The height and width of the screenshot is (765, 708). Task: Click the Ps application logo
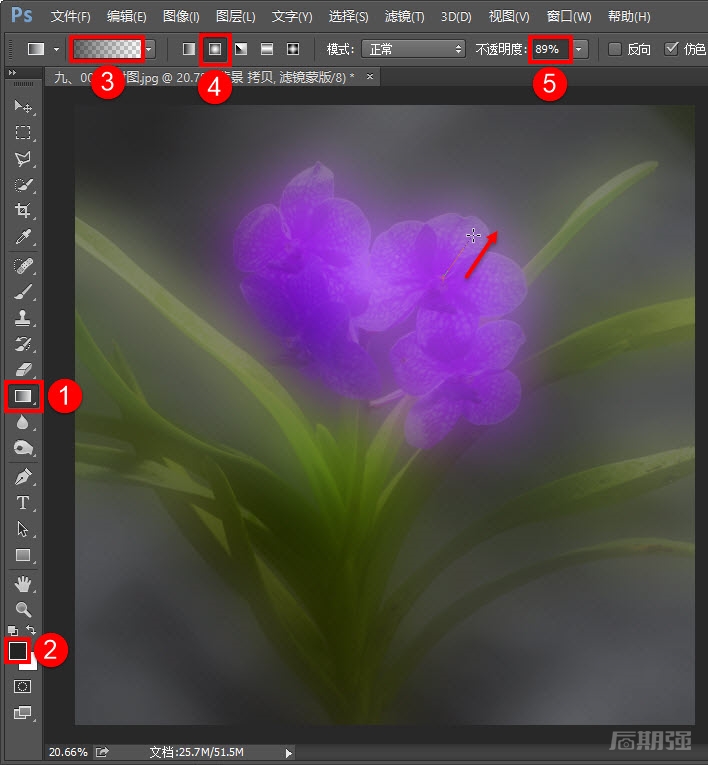(22, 15)
